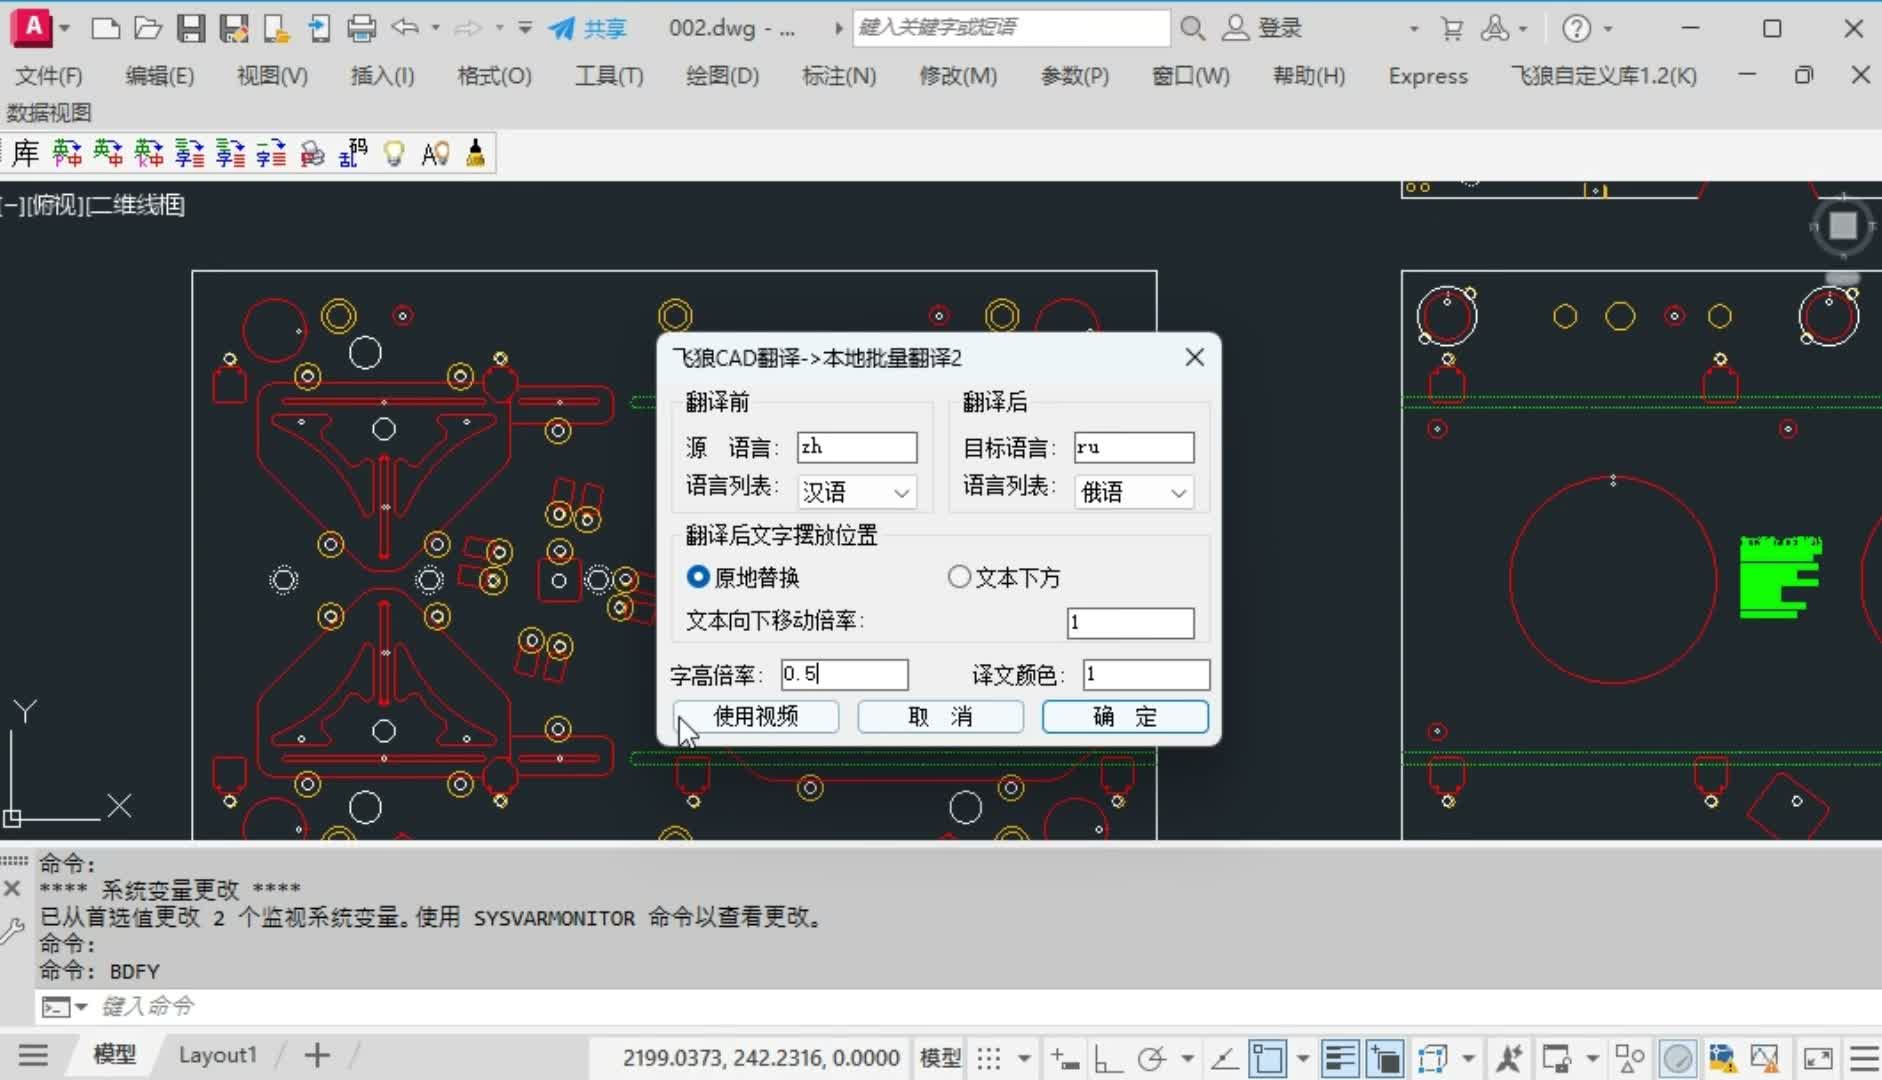This screenshot has width=1882, height=1080.
Task: Click the Help question mark icon
Action: tap(1577, 28)
